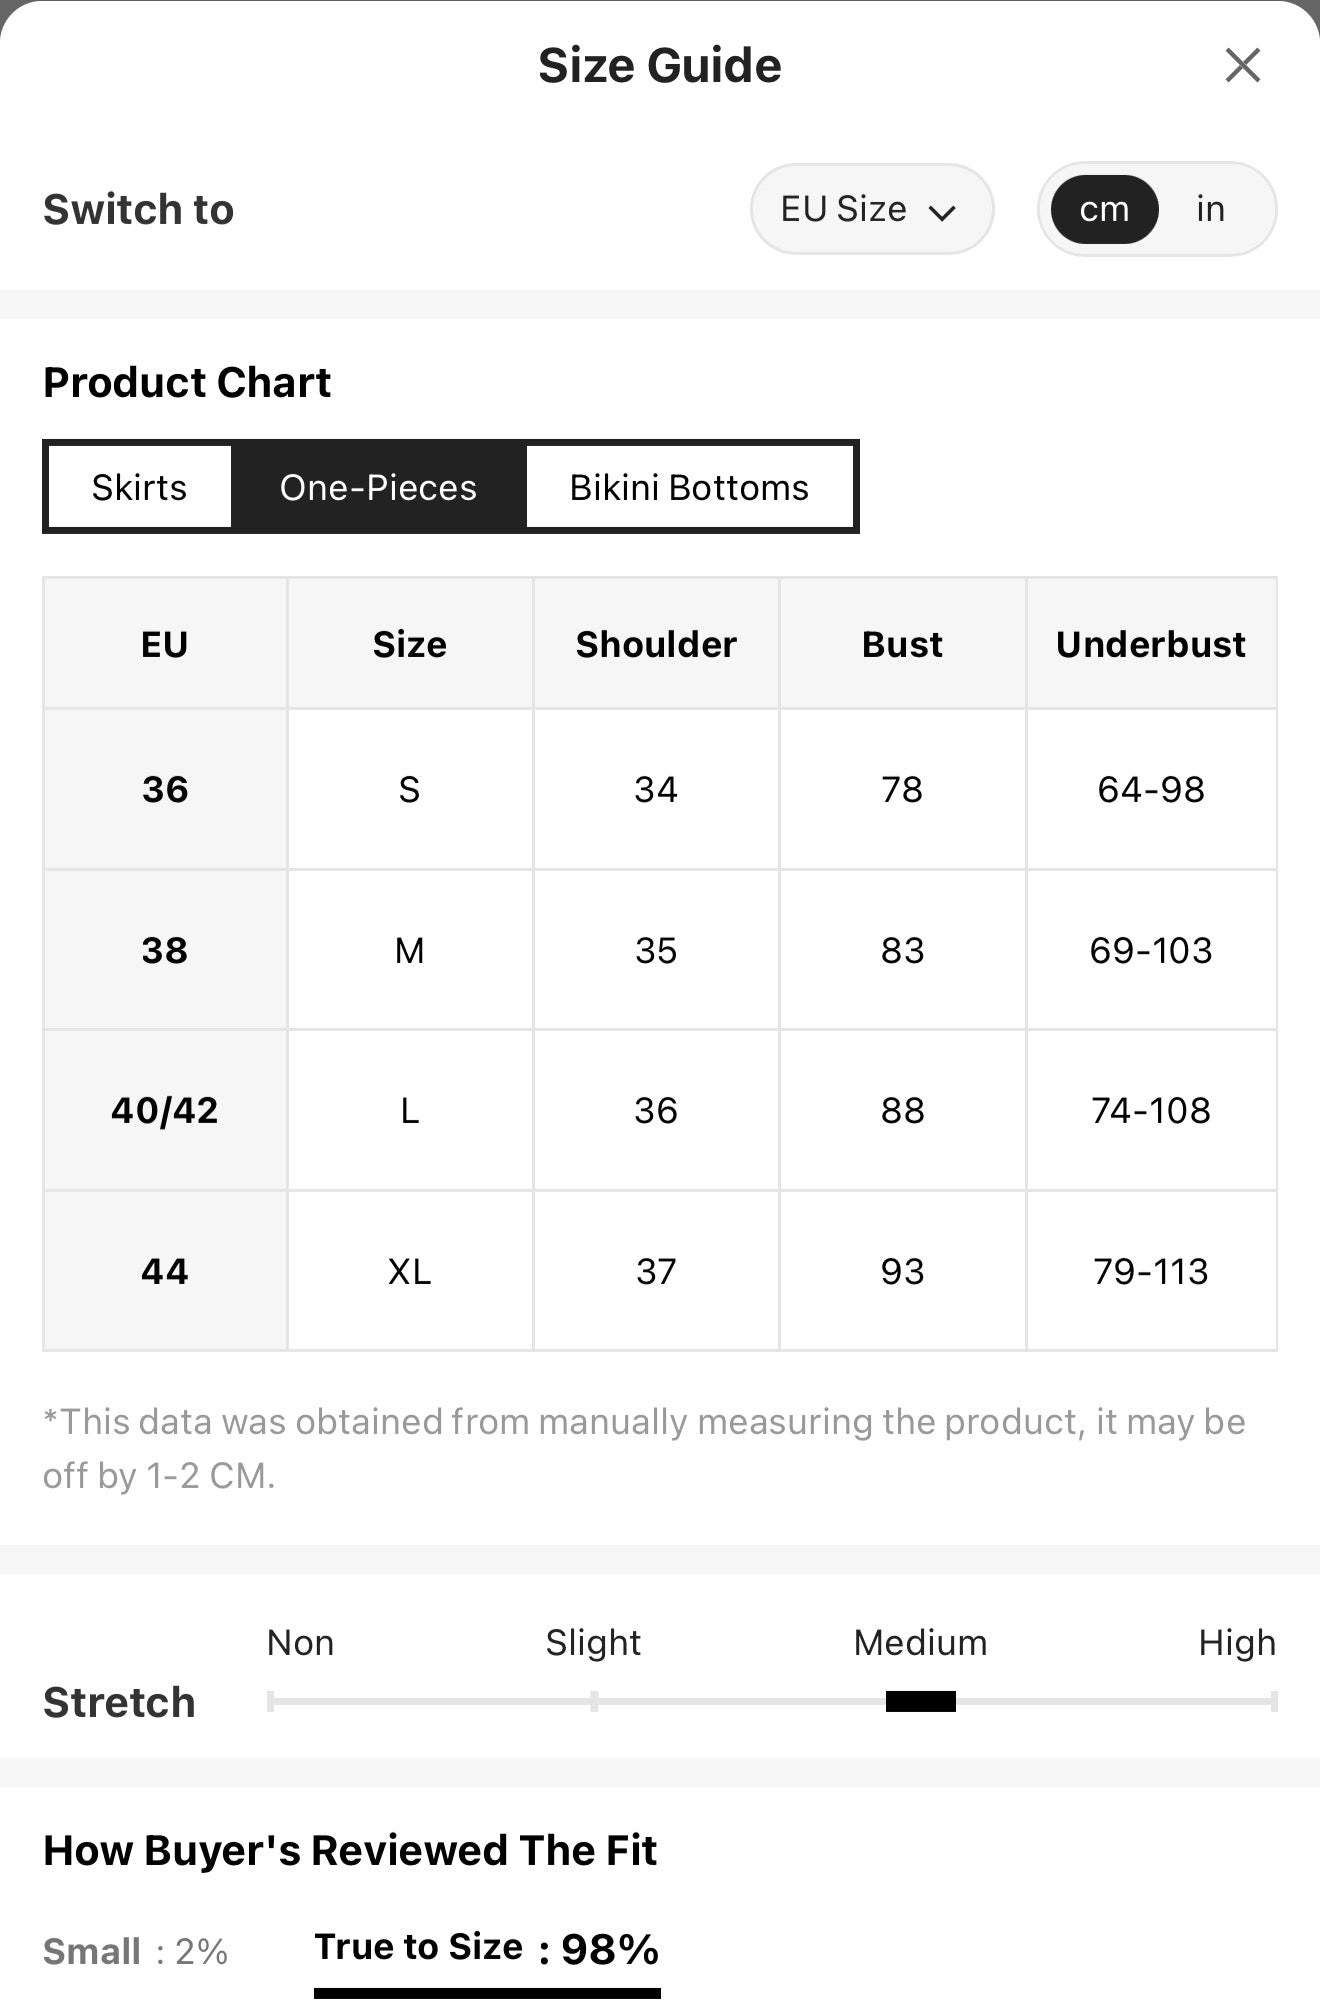Select the One-Pieces tab

pos(378,487)
